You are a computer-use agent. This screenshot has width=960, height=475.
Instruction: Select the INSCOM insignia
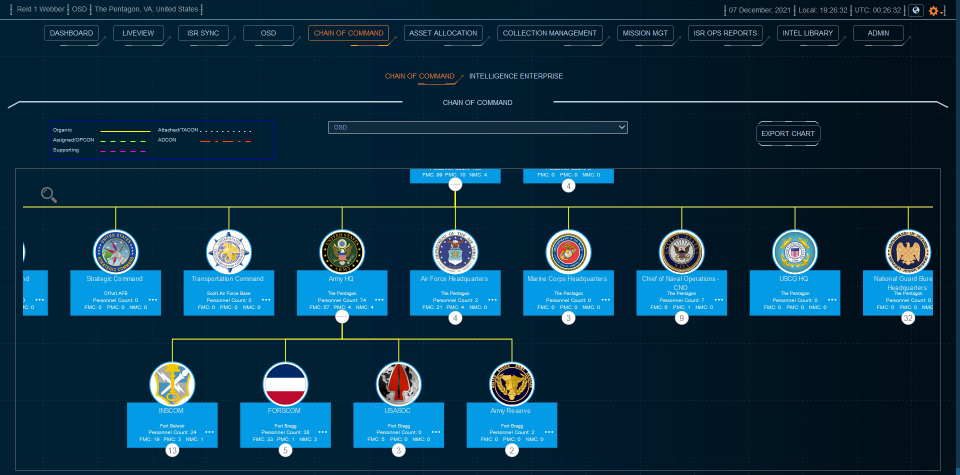point(172,384)
